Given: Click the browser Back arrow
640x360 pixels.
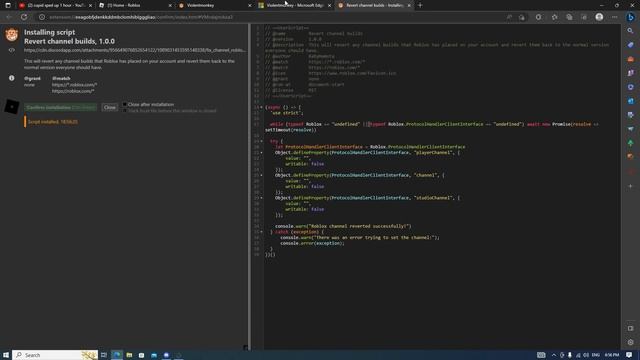Looking at the screenshot, I should tap(9, 17).
